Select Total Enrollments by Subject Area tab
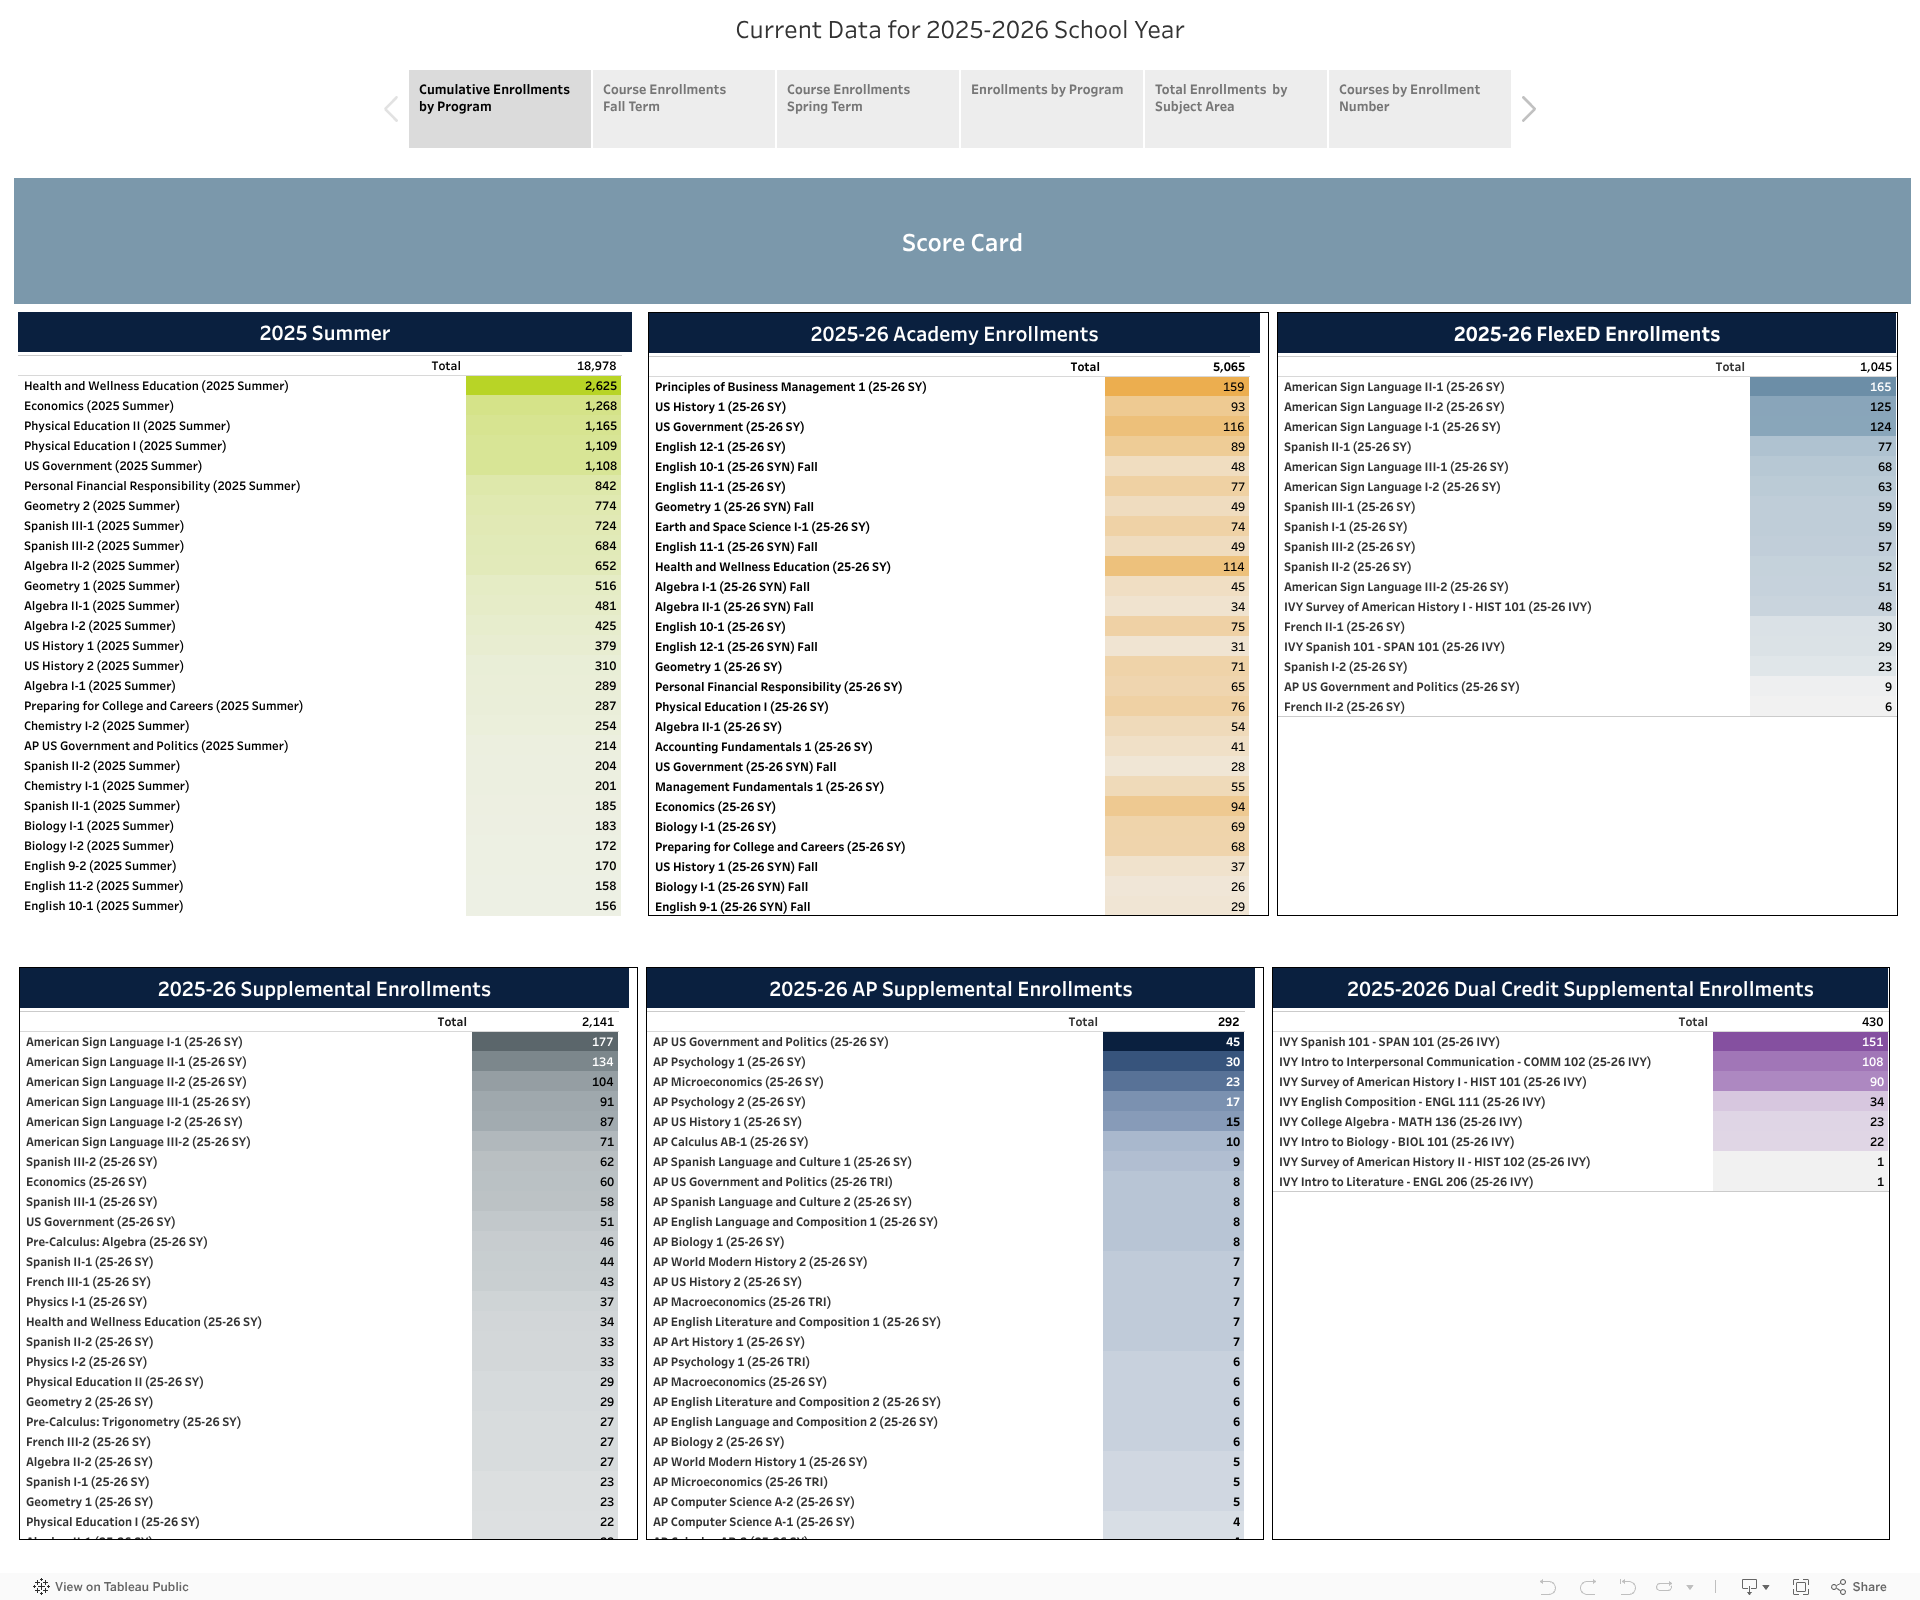Screen dimensions: 1920x1600 [1234, 108]
